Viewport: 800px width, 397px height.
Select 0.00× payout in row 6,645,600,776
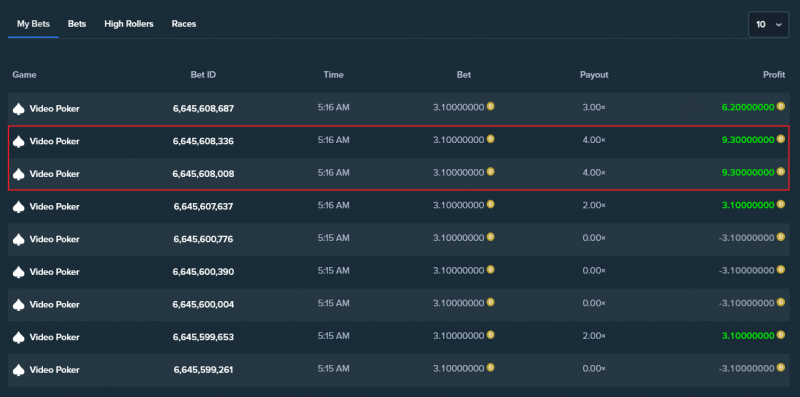pos(594,238)
